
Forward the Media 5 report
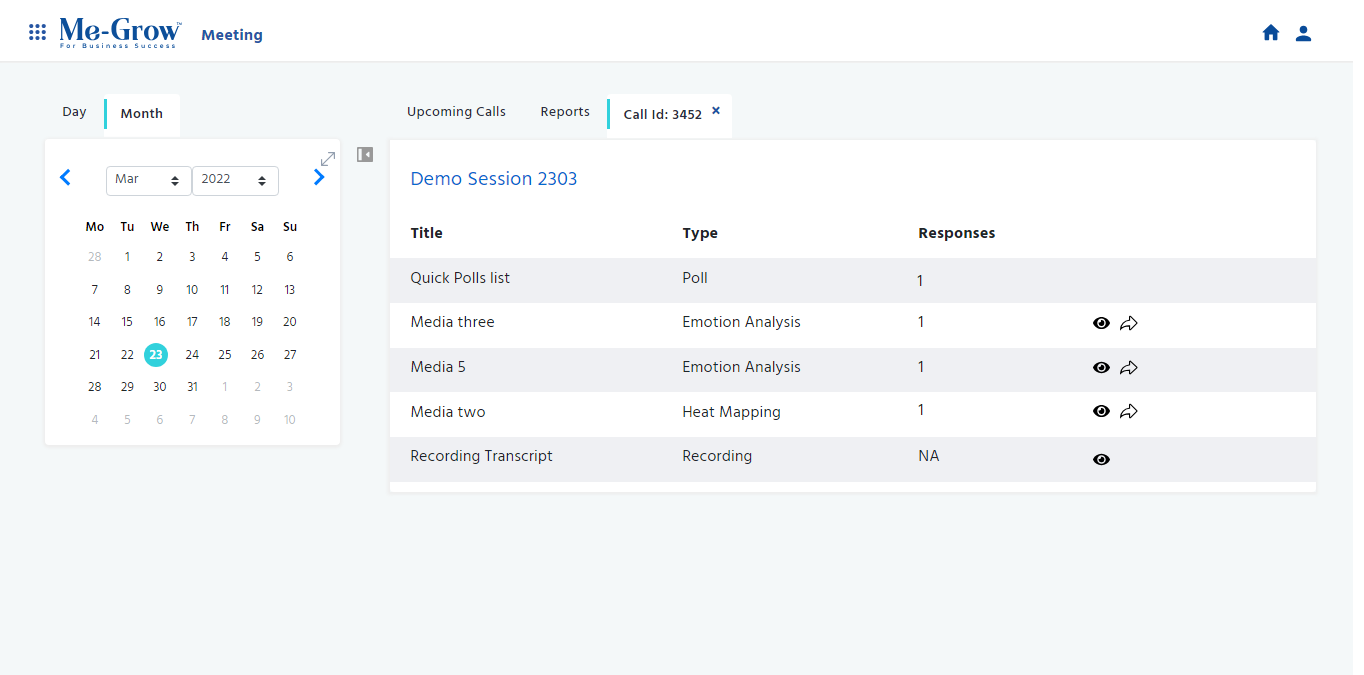click(1129, 367)
